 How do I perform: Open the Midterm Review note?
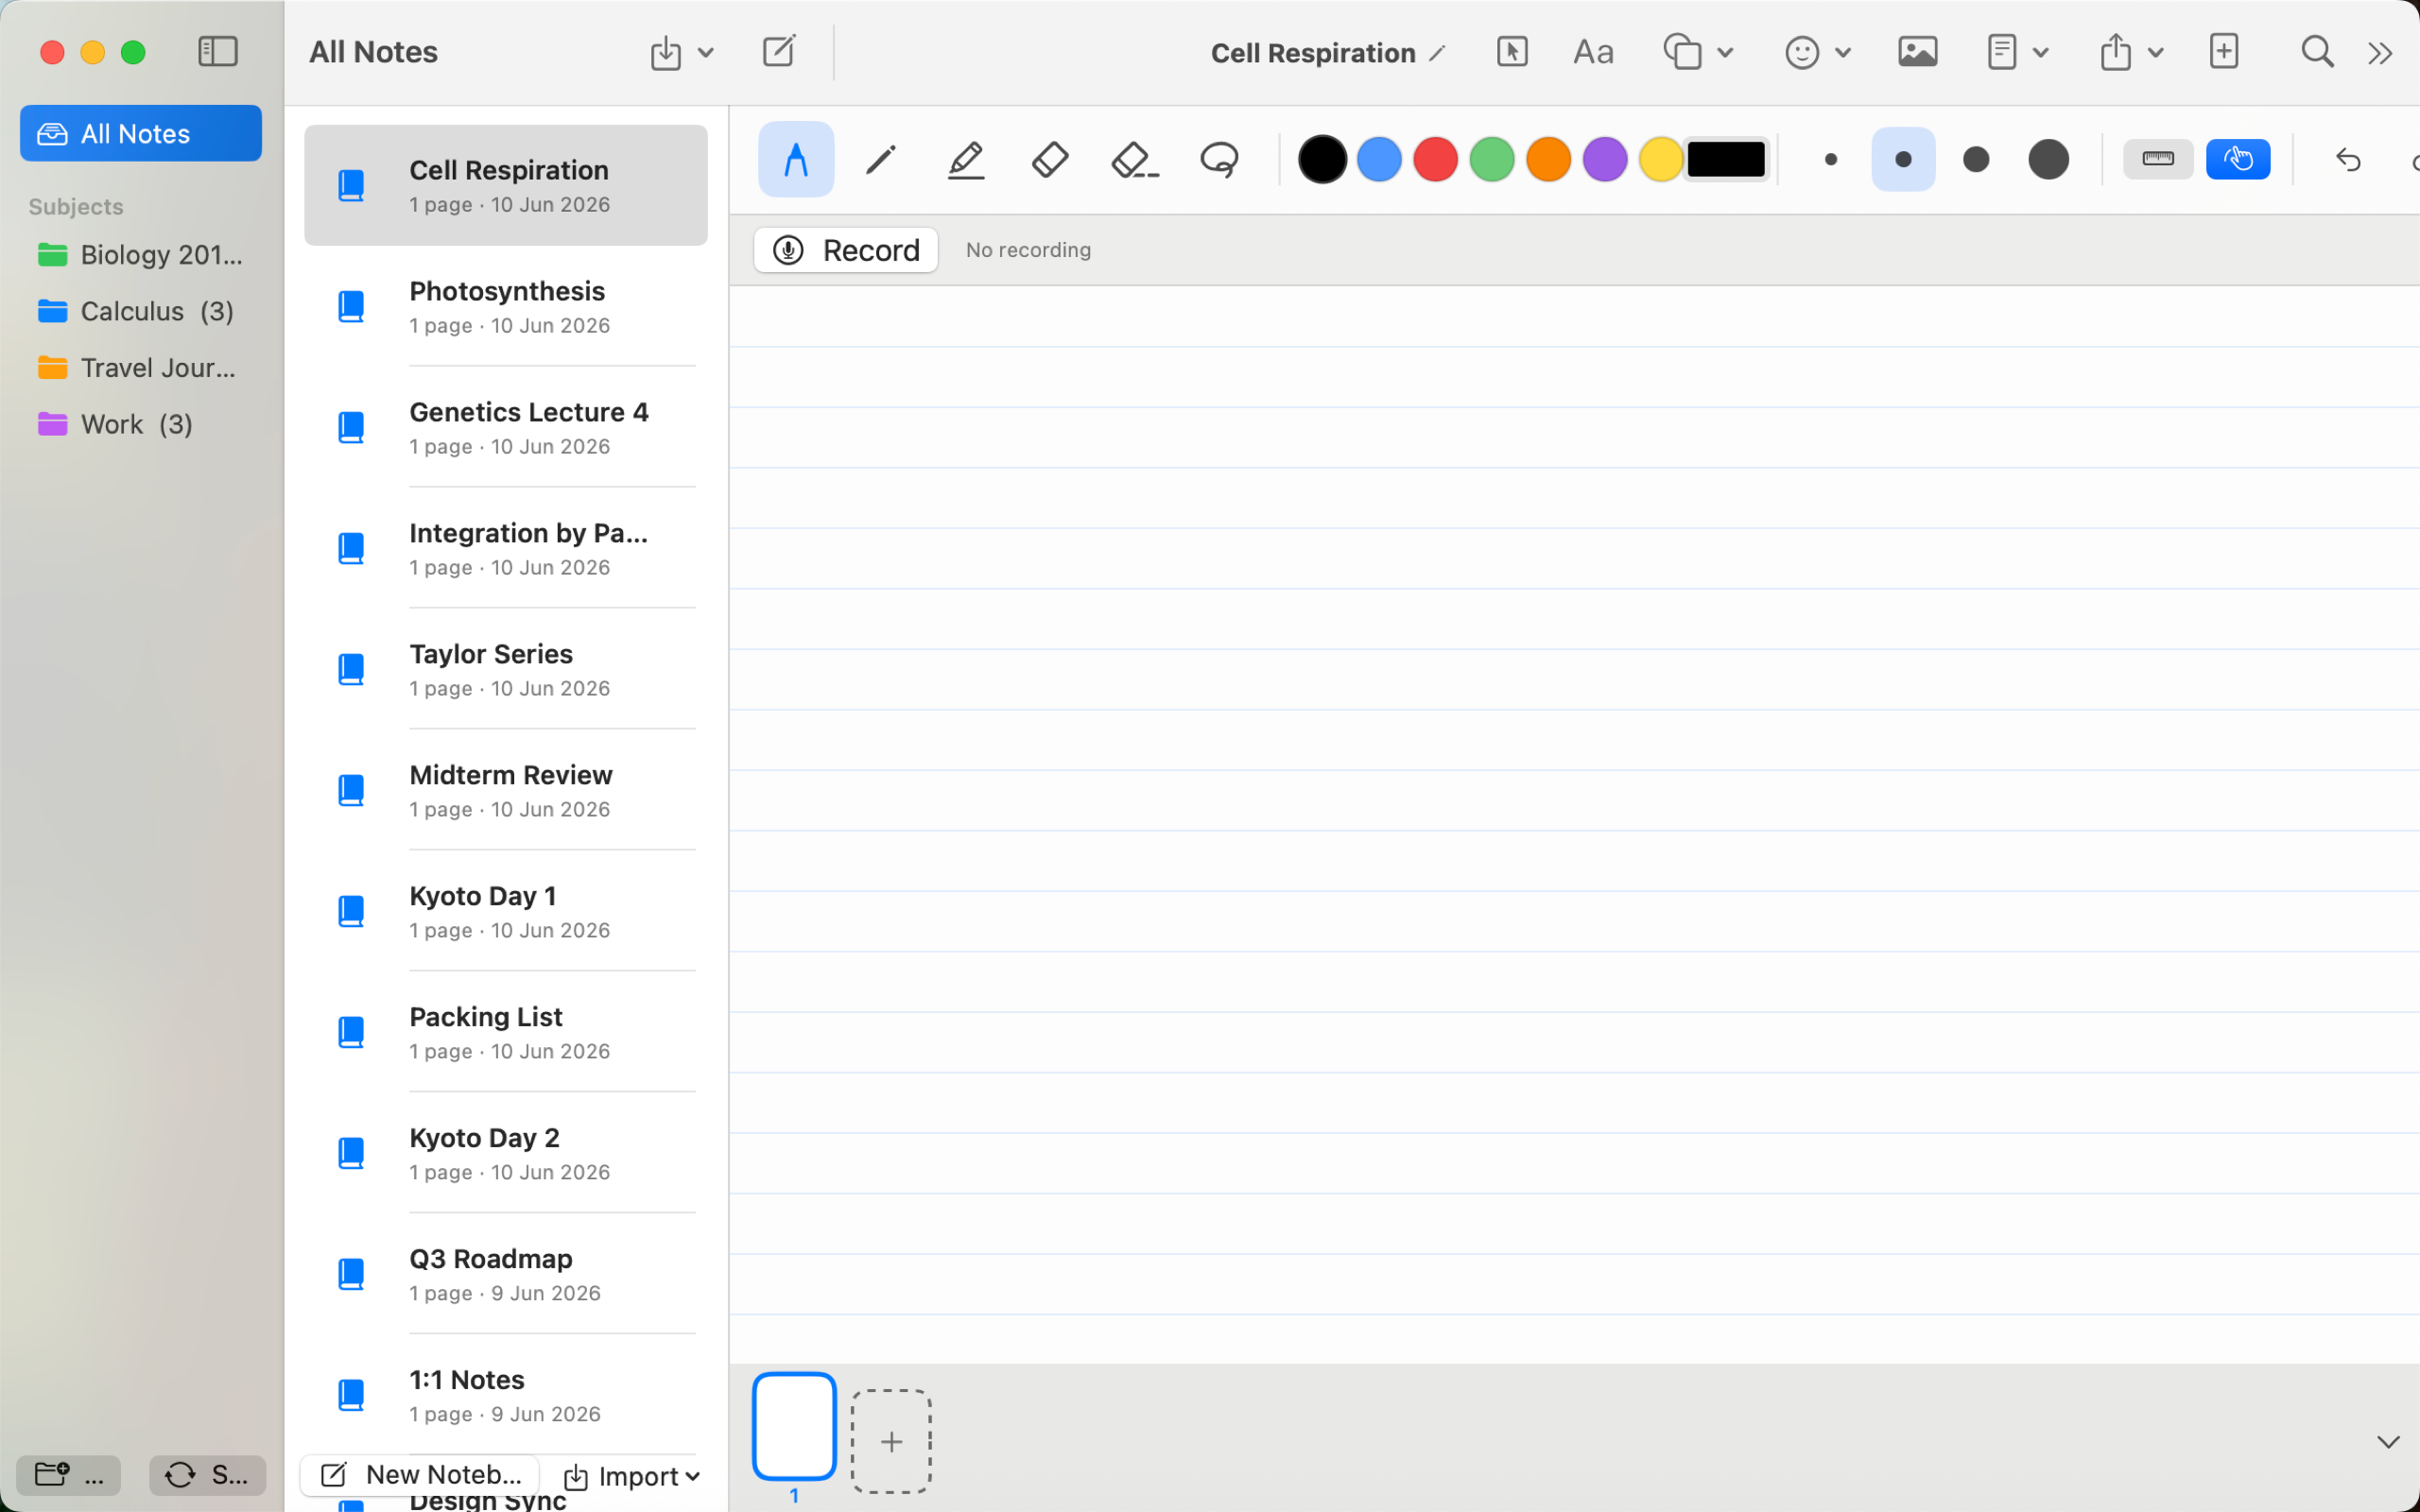click(506, 790)
